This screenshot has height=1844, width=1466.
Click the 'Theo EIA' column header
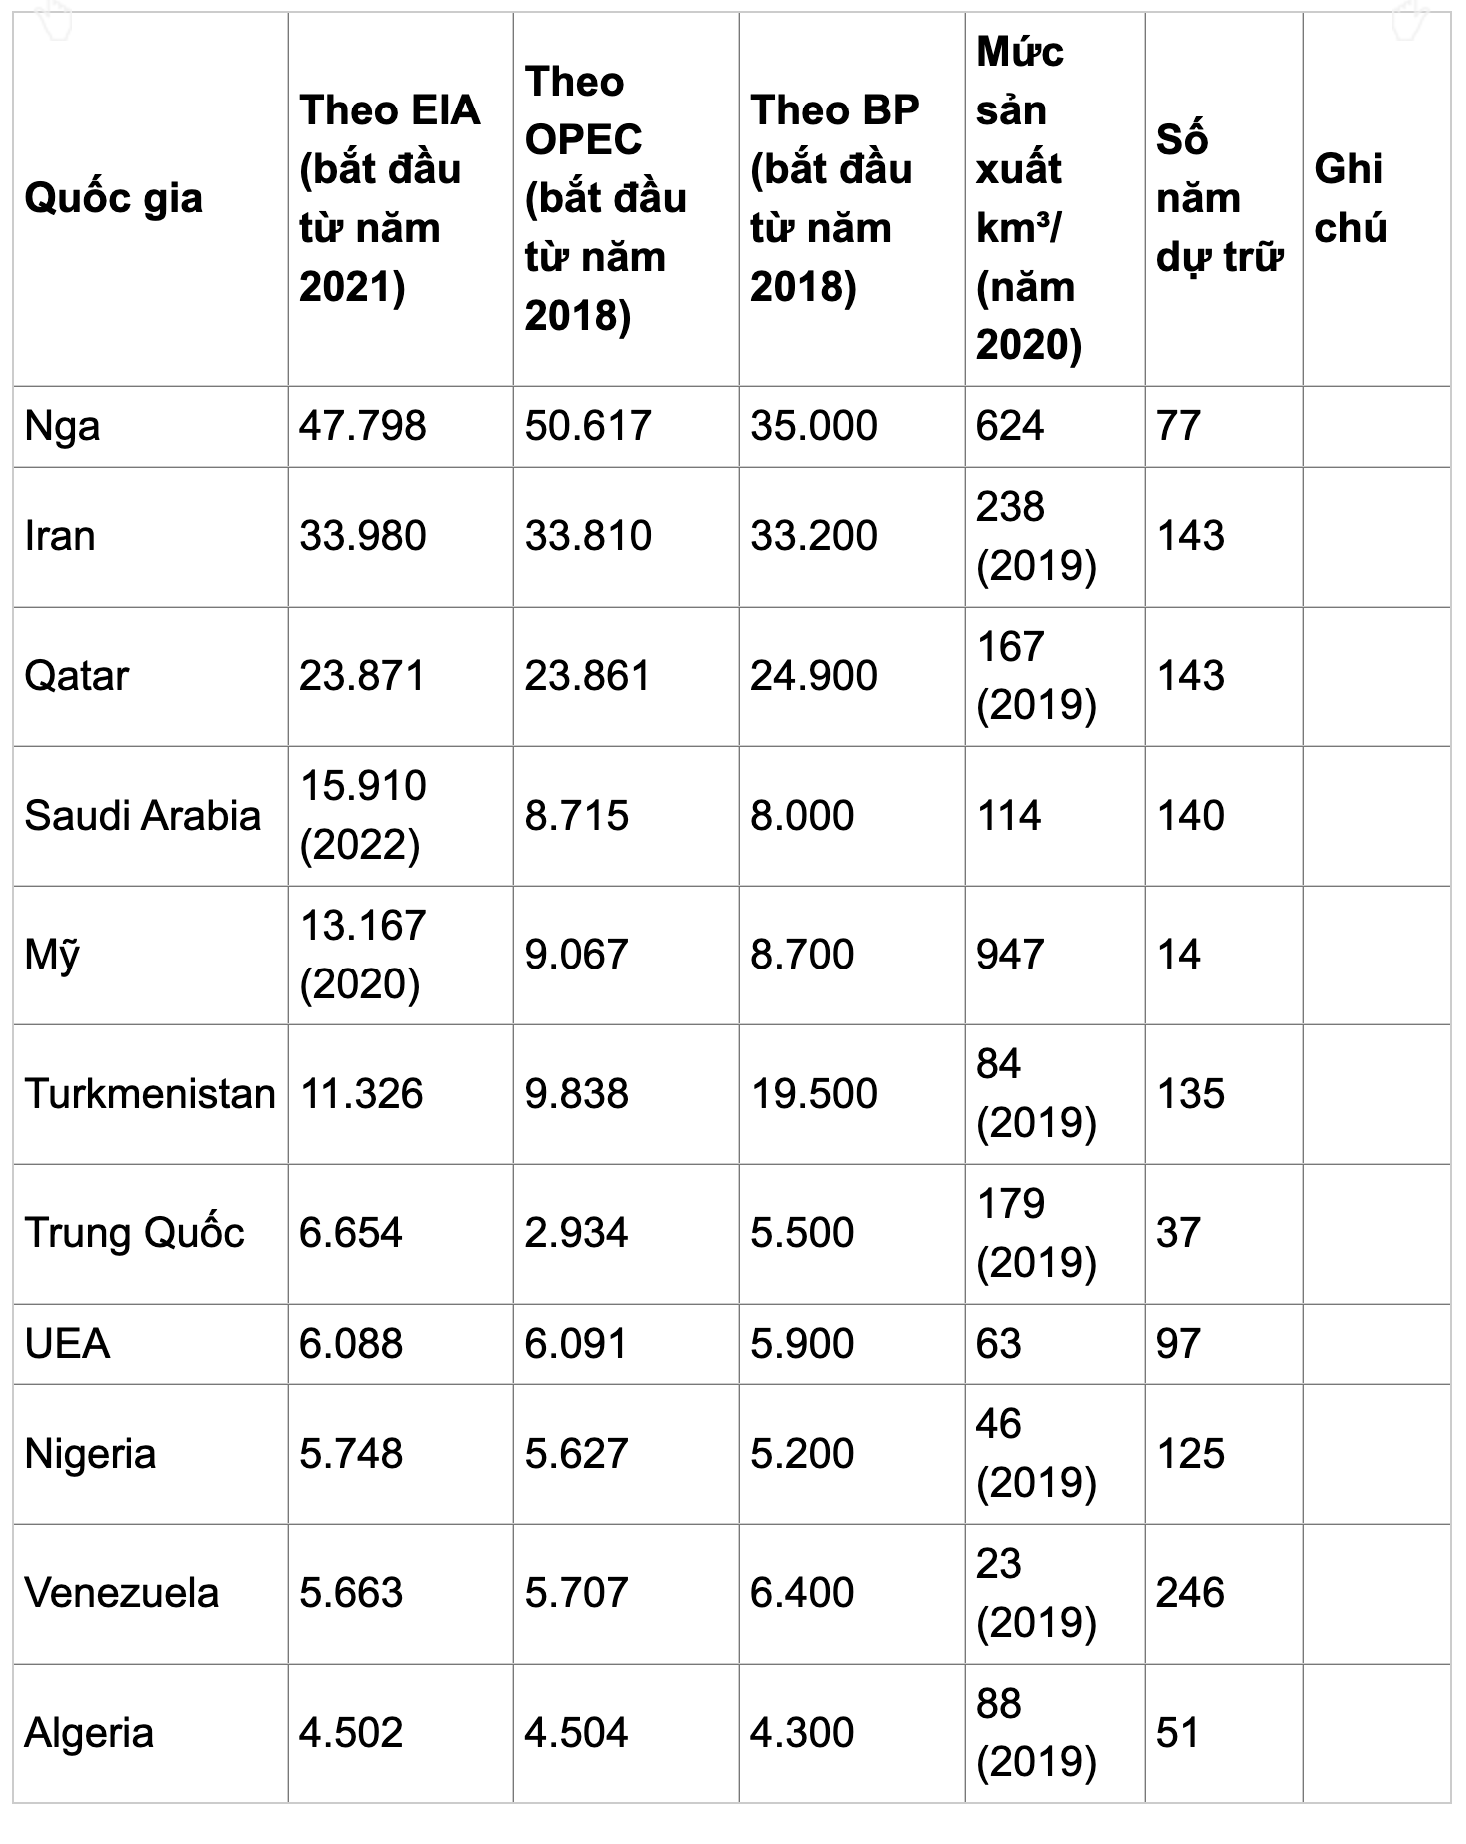[x=401, y=199]
